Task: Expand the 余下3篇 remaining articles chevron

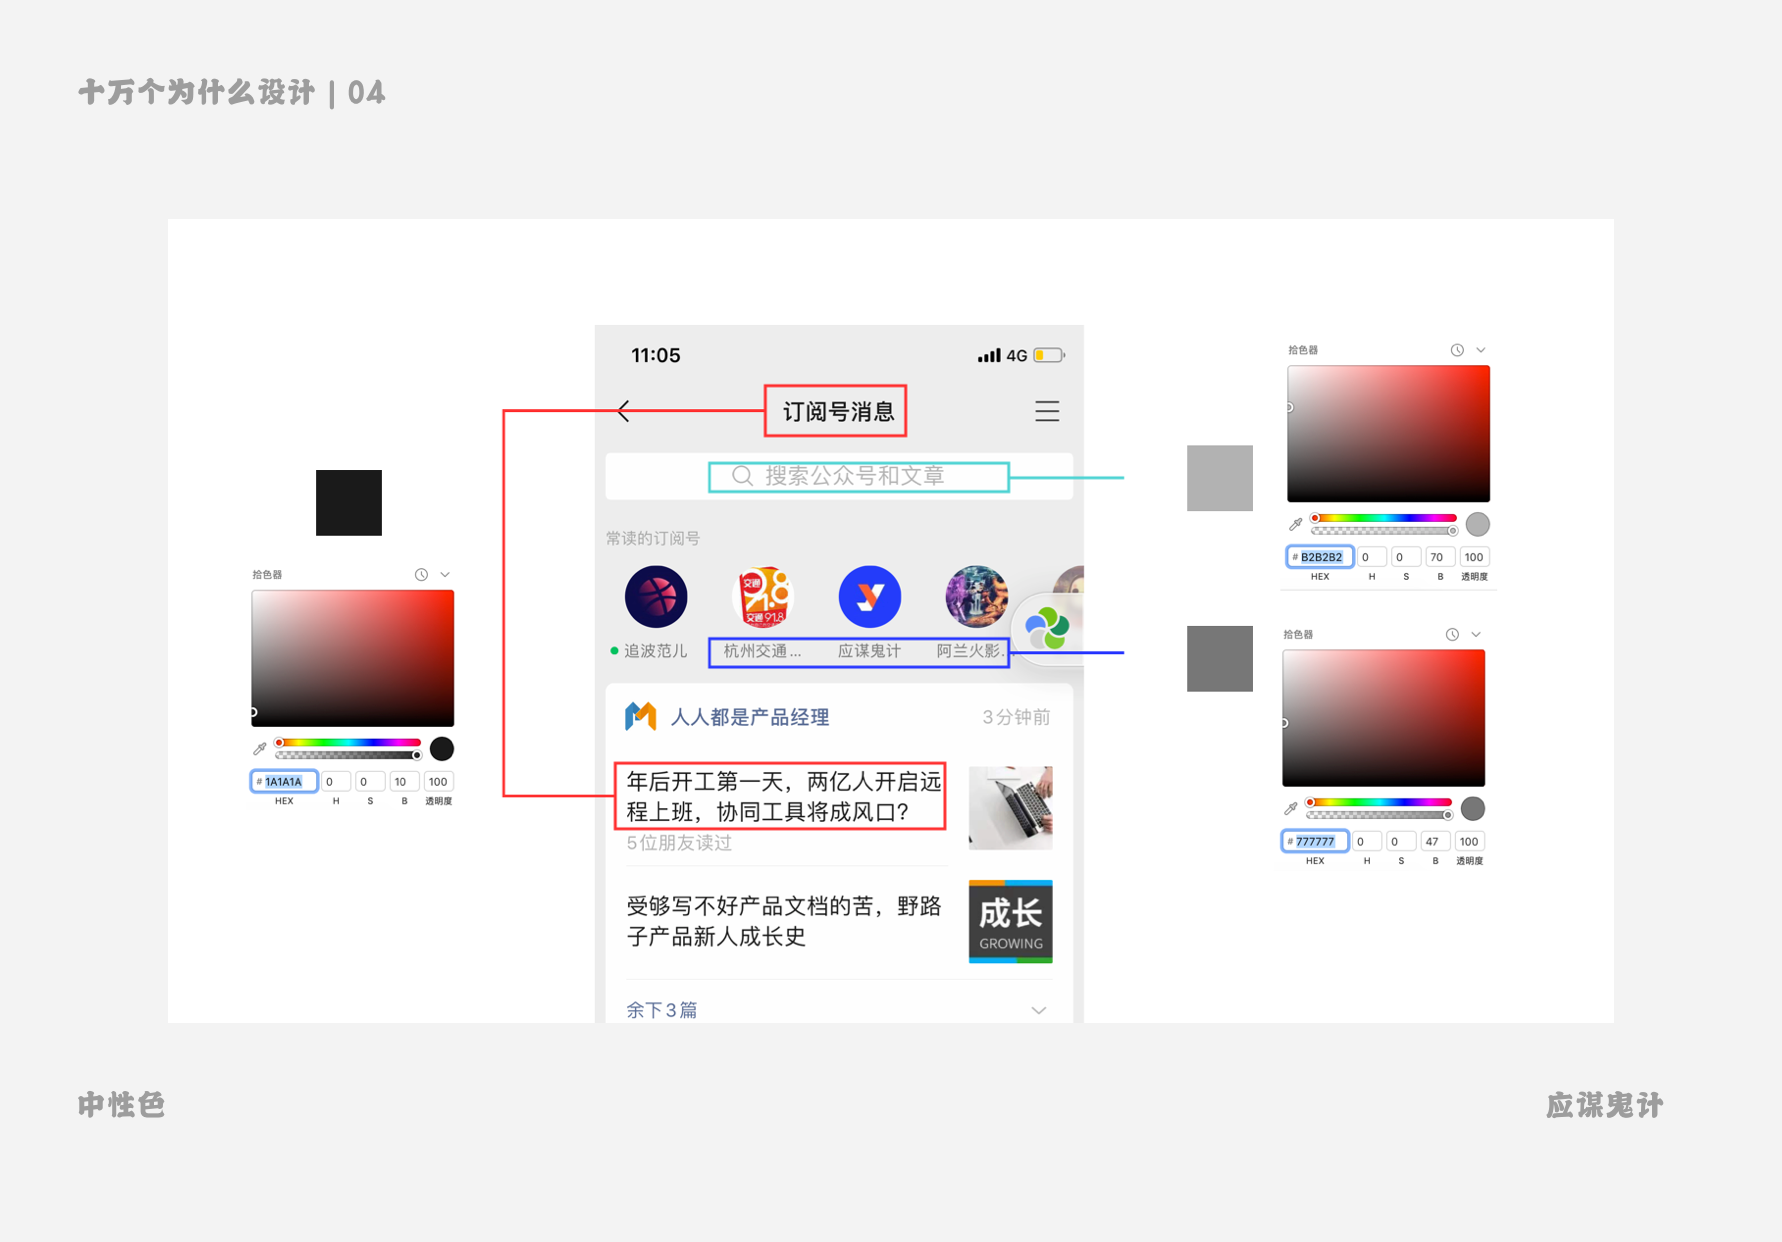Action: click(1038, 1010)
